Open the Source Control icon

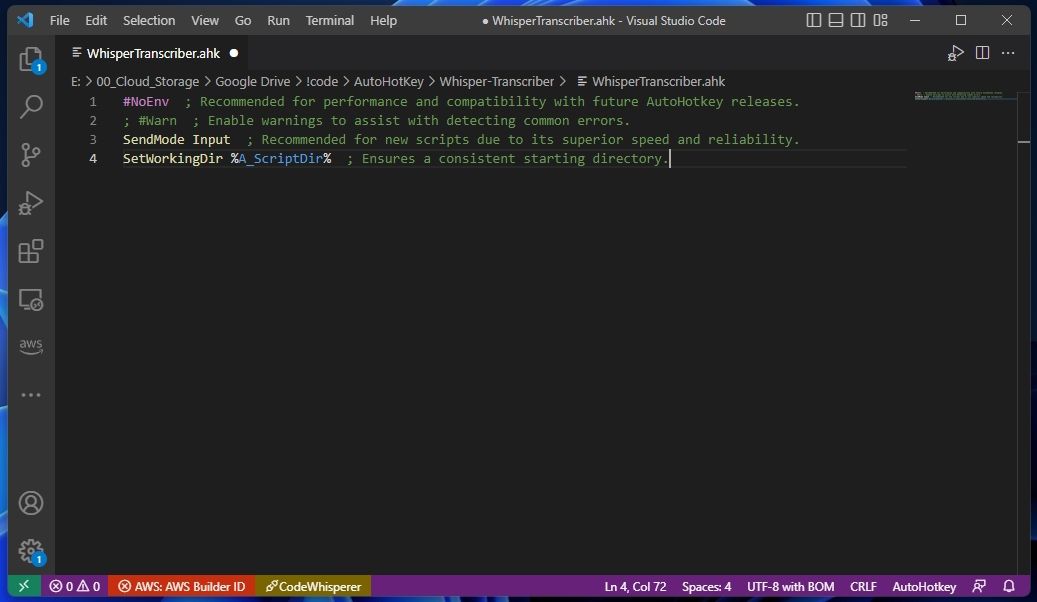pos(30,155)
